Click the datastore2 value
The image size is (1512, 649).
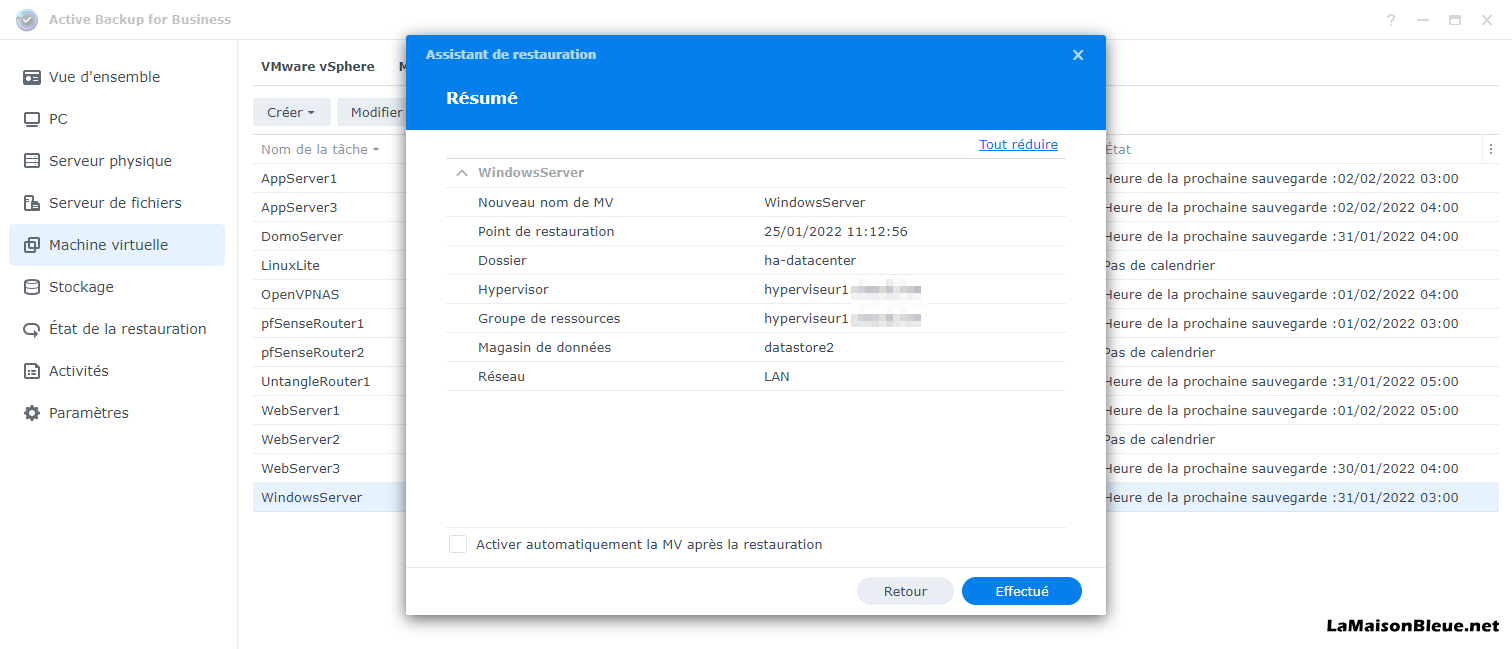click(799, 347)
